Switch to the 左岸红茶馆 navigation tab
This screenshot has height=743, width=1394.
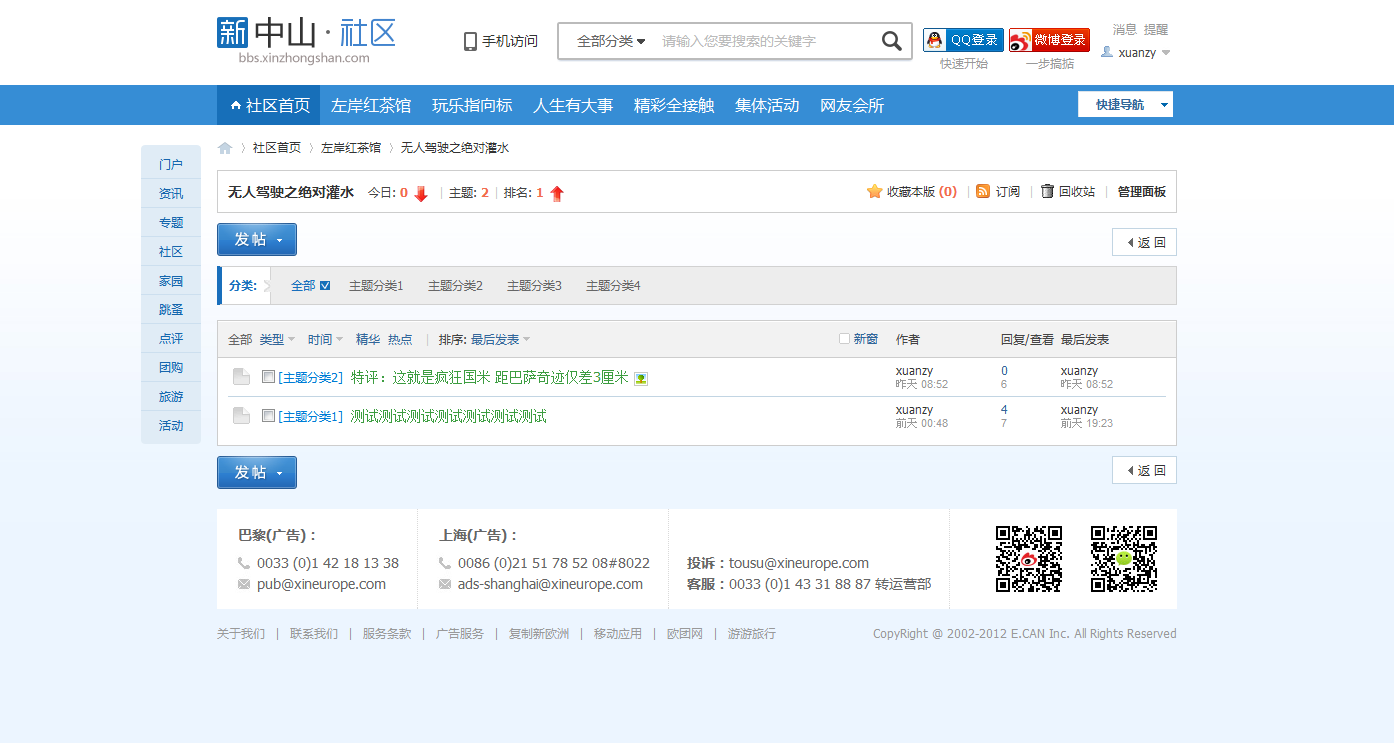[371, 105]
